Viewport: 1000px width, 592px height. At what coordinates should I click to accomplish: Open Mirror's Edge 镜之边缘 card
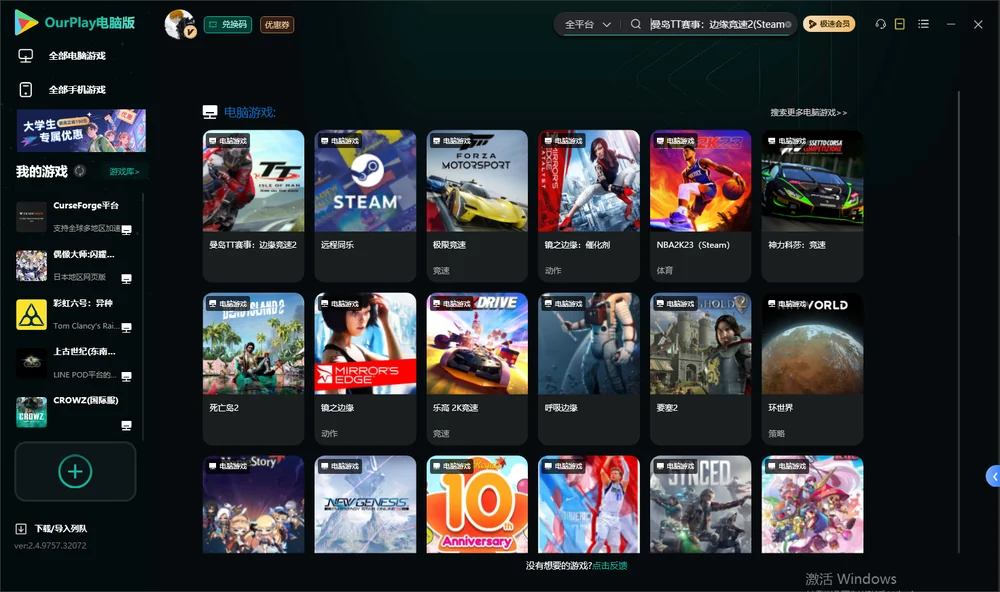365,369
